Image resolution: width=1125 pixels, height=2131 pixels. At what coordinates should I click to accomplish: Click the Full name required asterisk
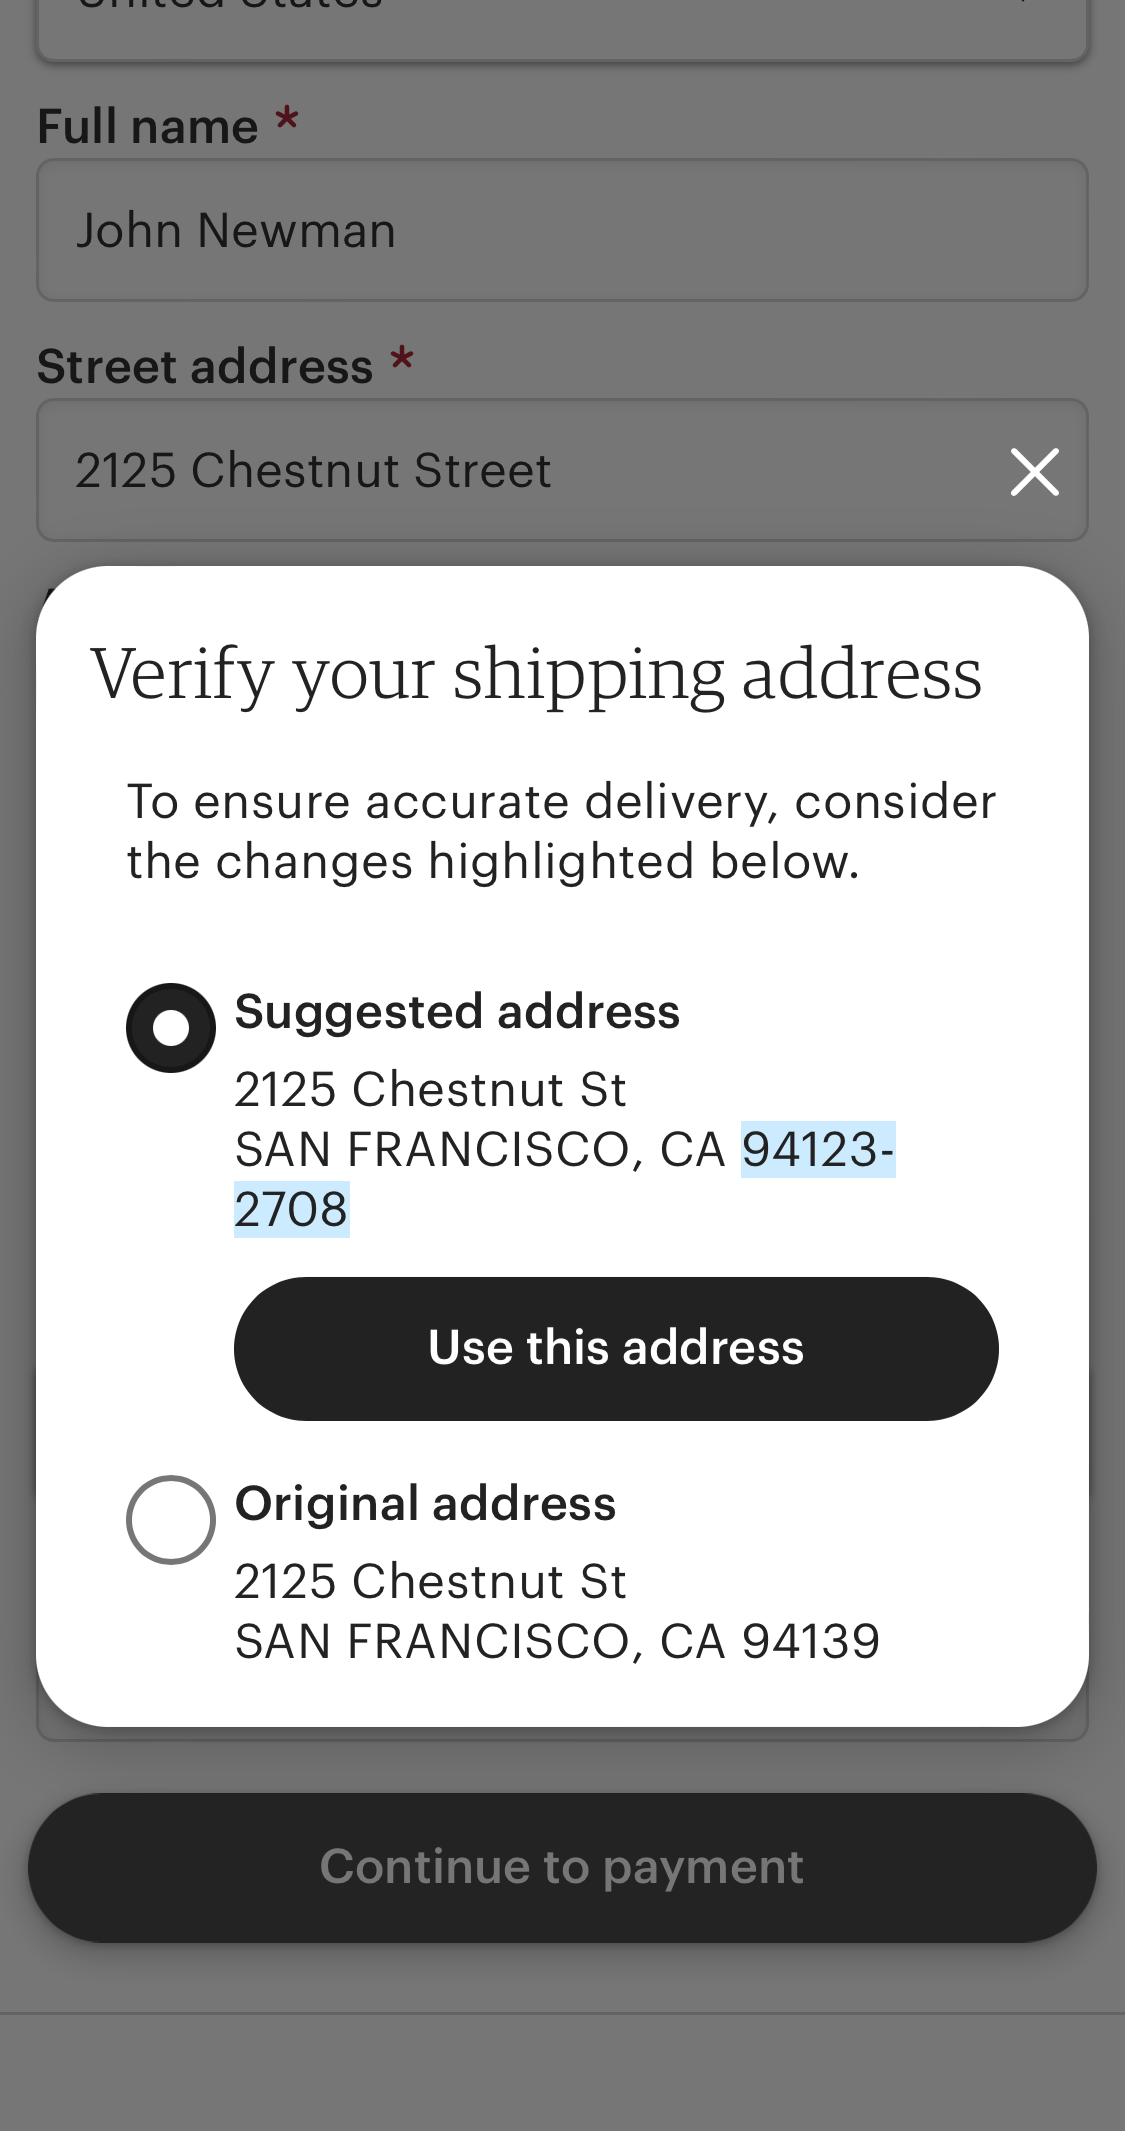click(287, 120)
